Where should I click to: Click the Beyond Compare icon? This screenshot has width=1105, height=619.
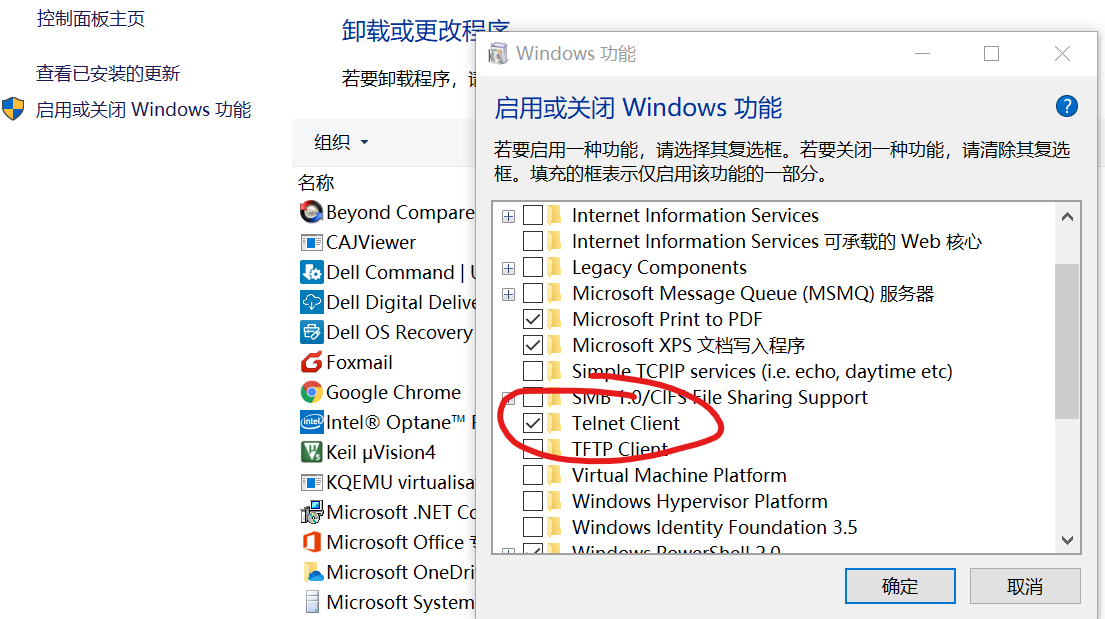(310, 212)
